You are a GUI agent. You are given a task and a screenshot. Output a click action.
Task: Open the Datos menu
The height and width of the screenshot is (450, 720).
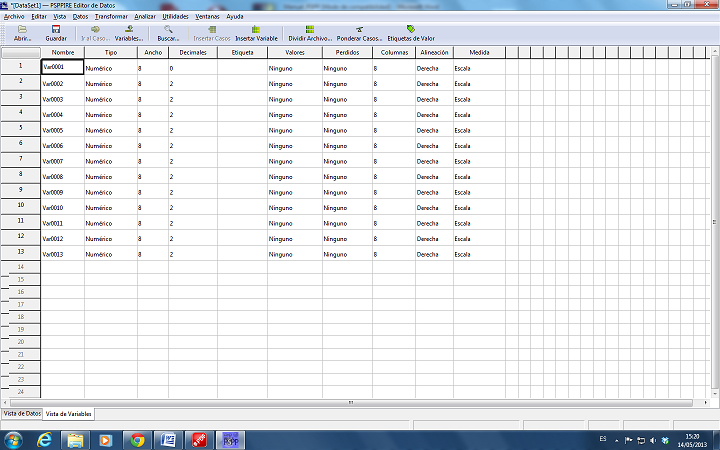(80, 17)
